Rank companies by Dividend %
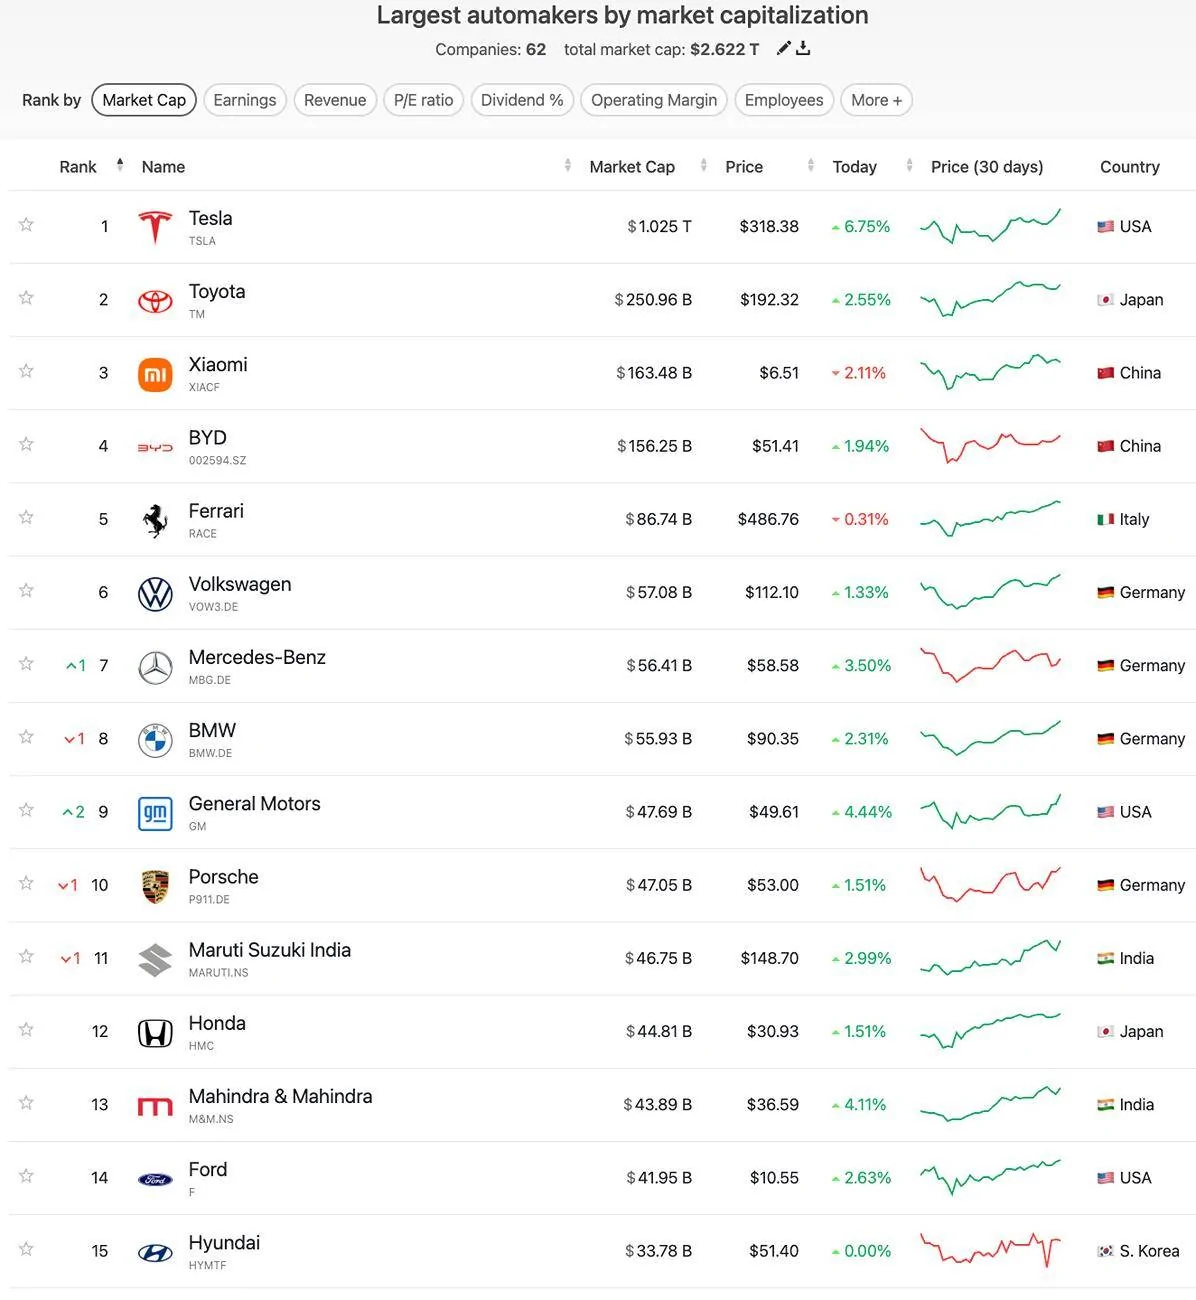1196x1300 pixels. tap(522, 100)
